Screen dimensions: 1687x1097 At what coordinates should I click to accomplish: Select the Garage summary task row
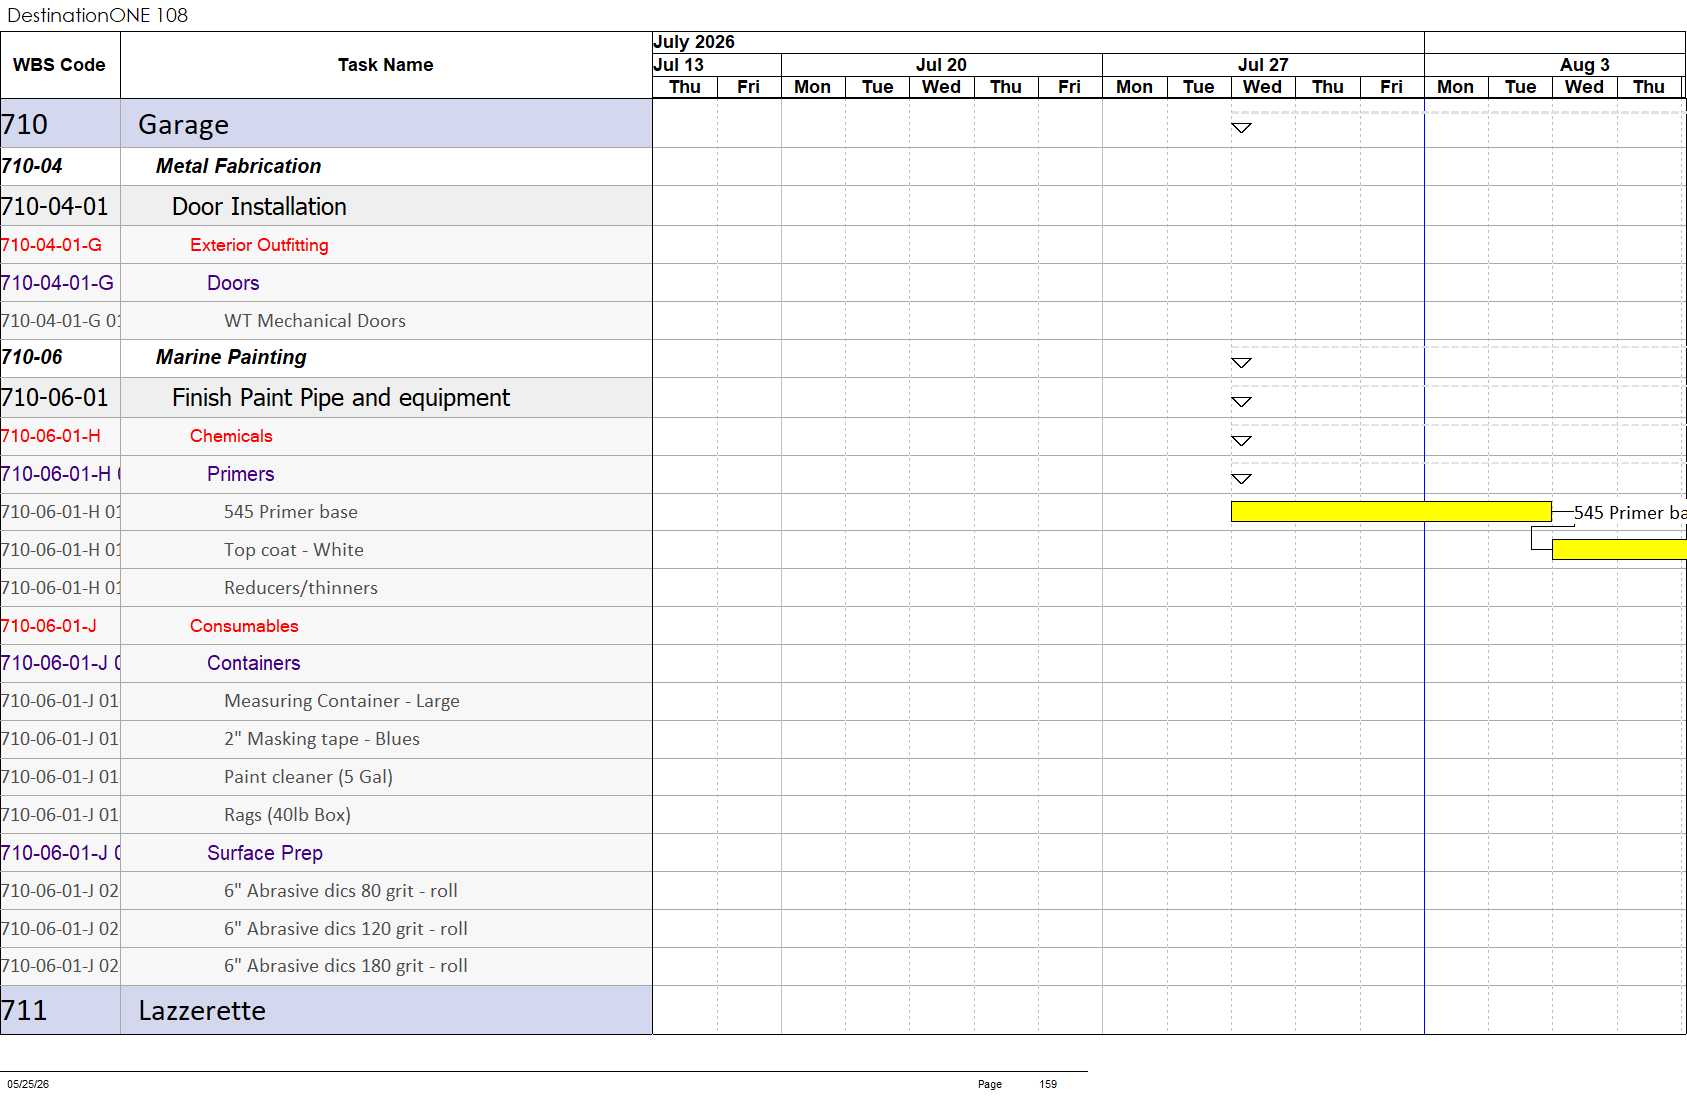click(326, 124)
